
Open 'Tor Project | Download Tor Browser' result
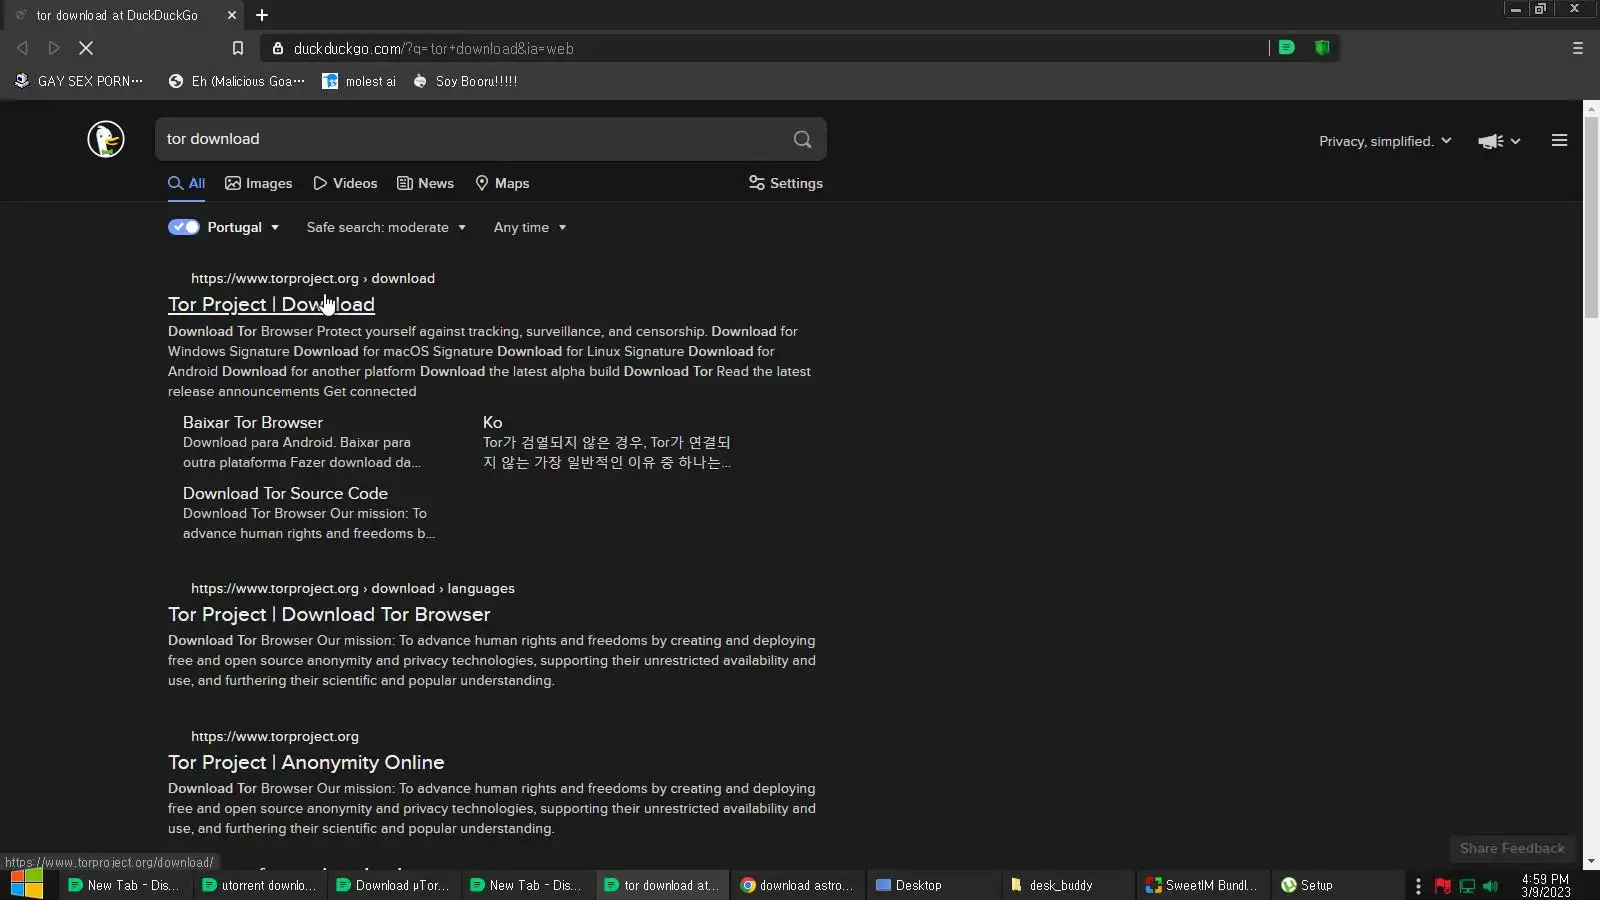[x=329, y=615]
